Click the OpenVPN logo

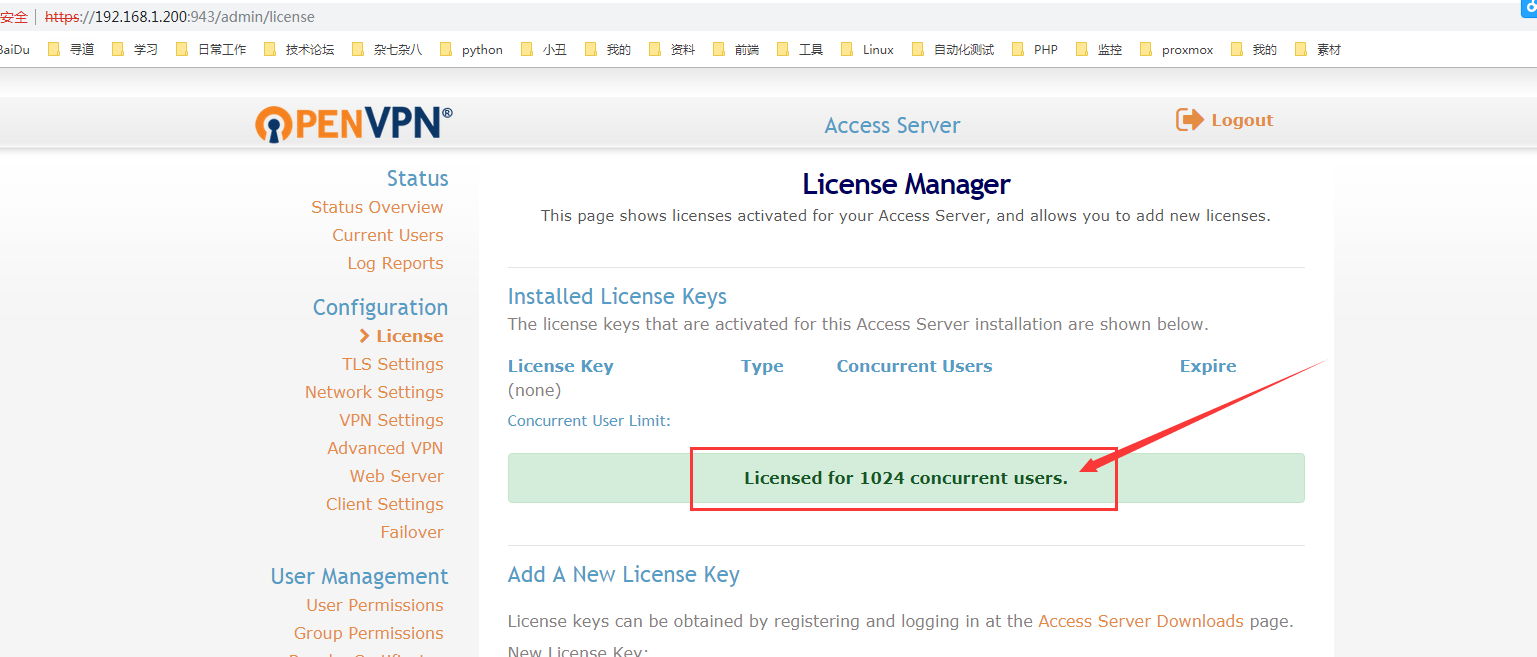(x=353, y=123)
